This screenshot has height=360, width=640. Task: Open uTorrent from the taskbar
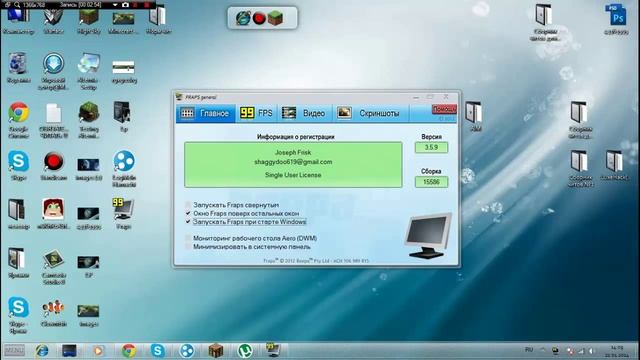point(245,351)
